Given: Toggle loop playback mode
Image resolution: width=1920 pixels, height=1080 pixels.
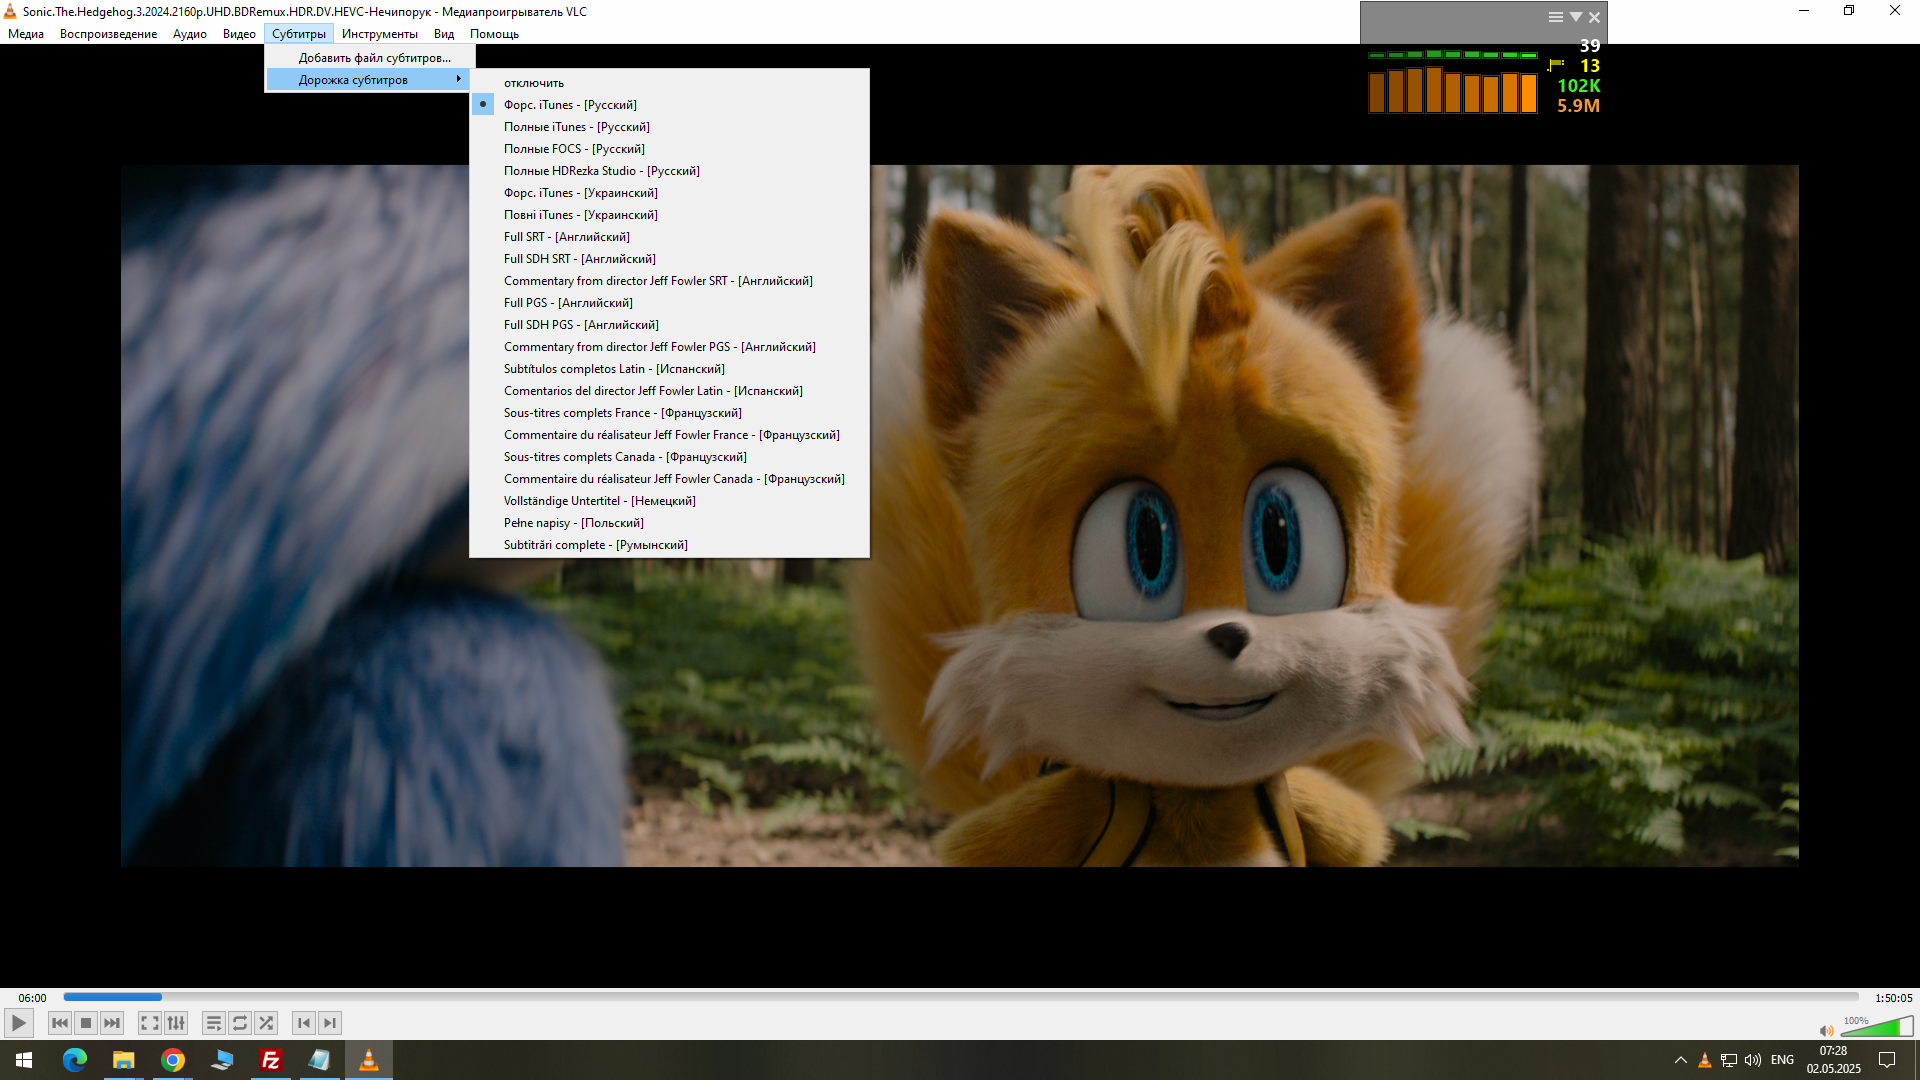Looking at the screenshot, I should [x=240, y=1023].
